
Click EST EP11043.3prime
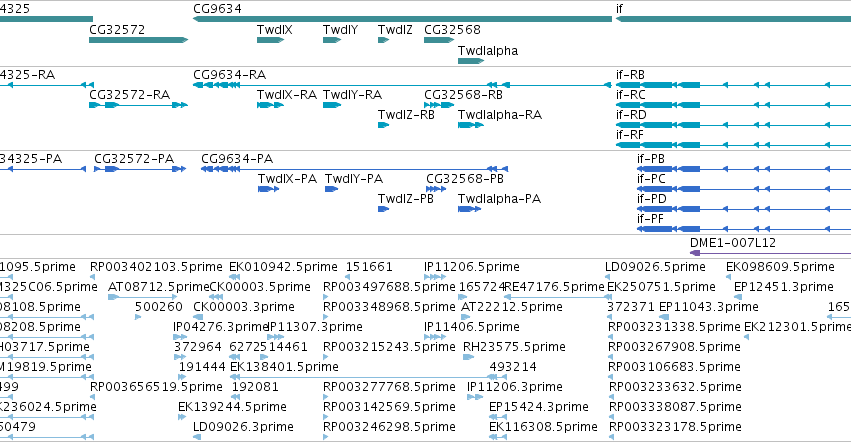tap(709, 307)
